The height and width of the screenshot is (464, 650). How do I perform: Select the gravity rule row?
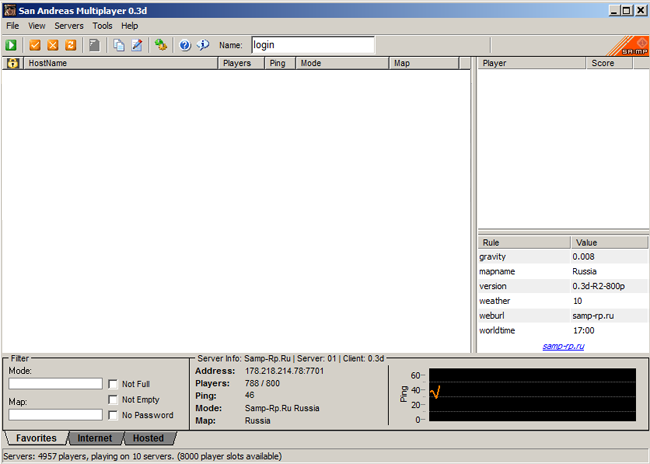pyautogui.click(x=563, y=257)
